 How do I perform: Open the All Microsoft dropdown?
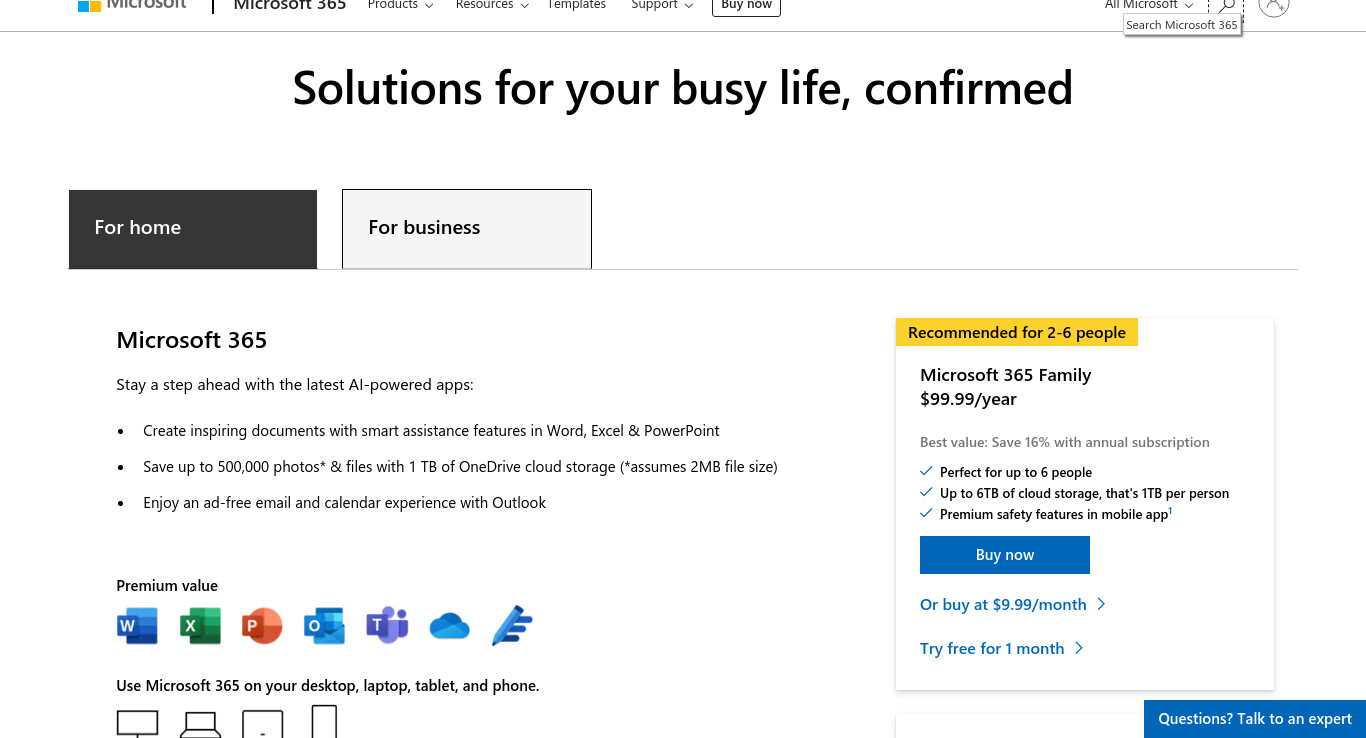1149,5
